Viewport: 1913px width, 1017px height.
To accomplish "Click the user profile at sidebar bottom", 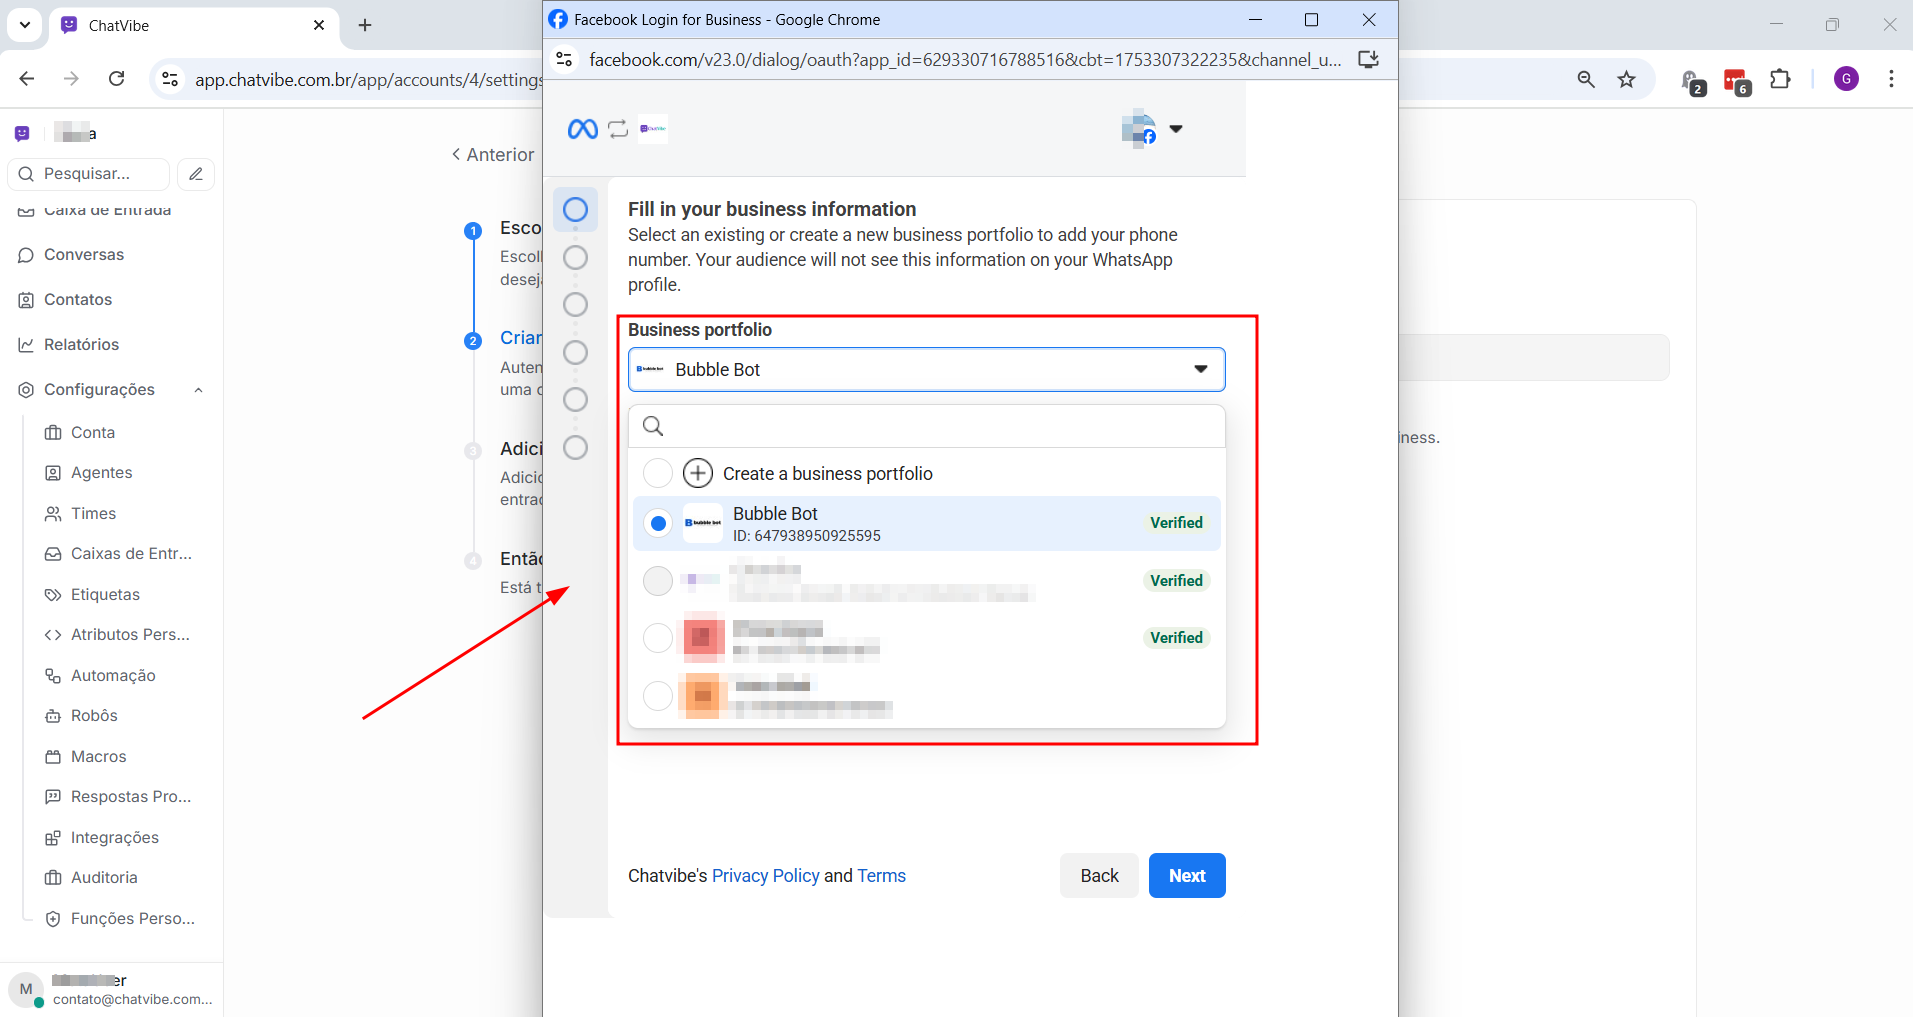I will (111, 990).
